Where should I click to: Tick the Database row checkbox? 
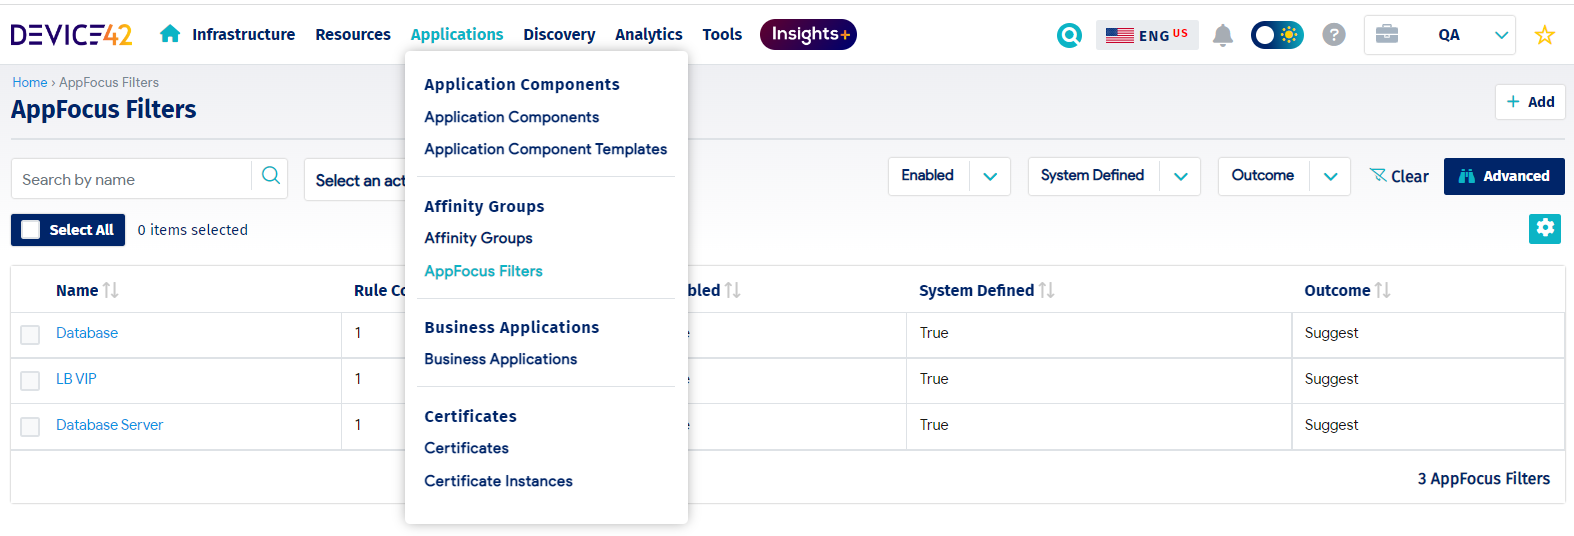click(30, 334)
